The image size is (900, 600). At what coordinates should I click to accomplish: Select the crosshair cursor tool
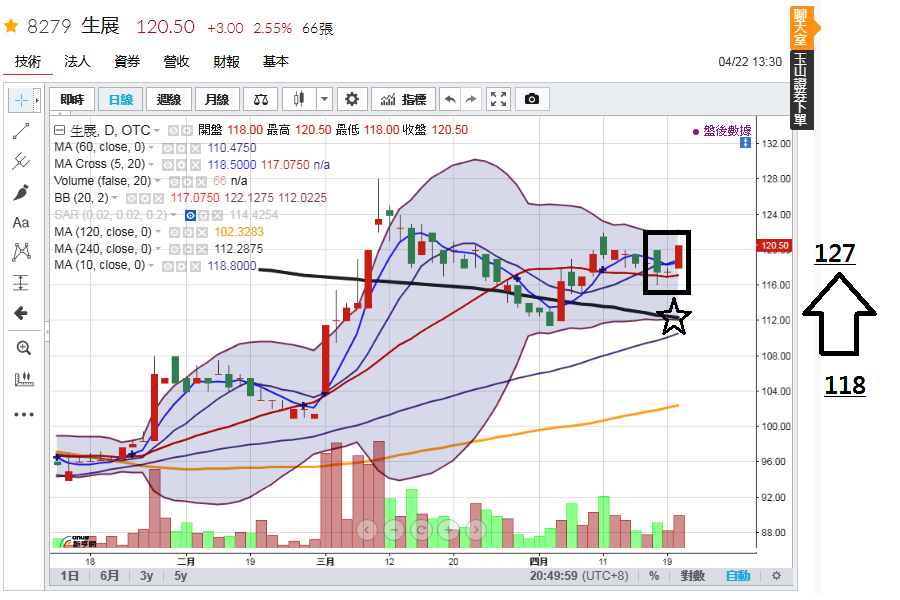(x=21, y=100)
